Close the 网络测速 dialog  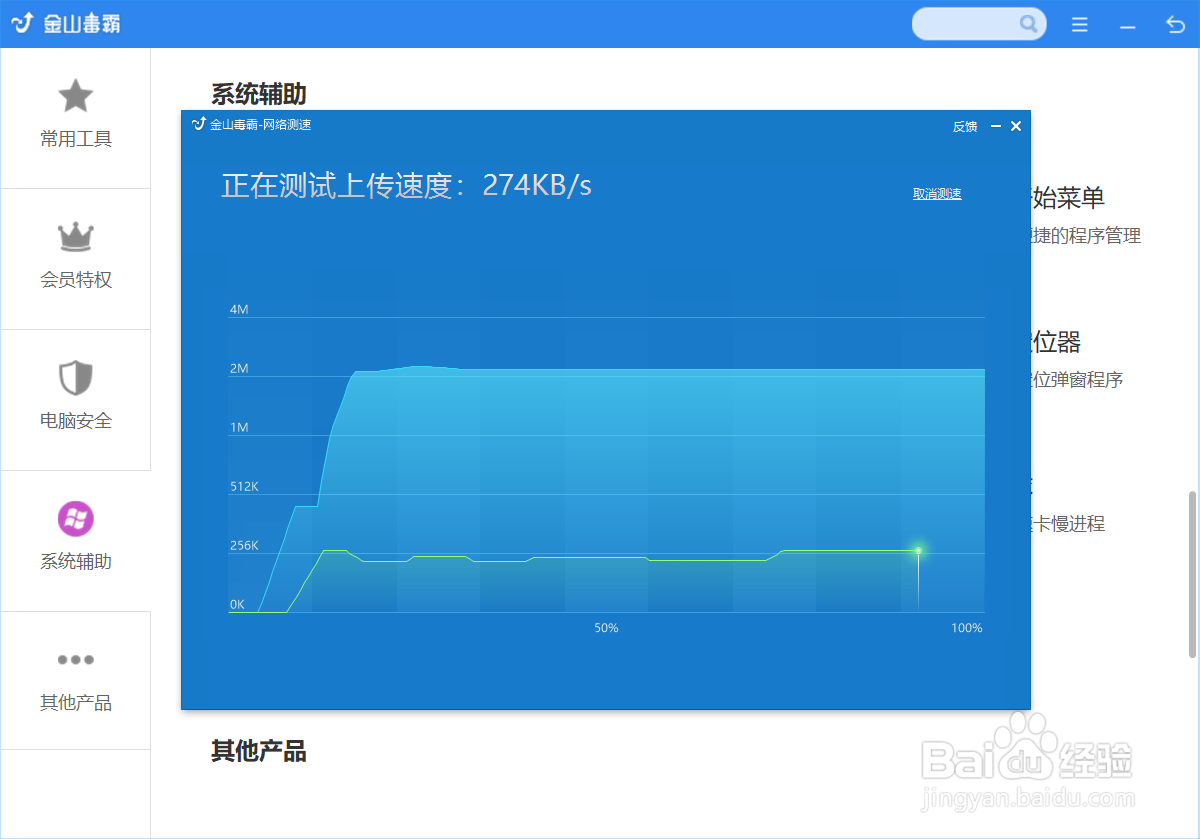click(x=1016, y=126)
